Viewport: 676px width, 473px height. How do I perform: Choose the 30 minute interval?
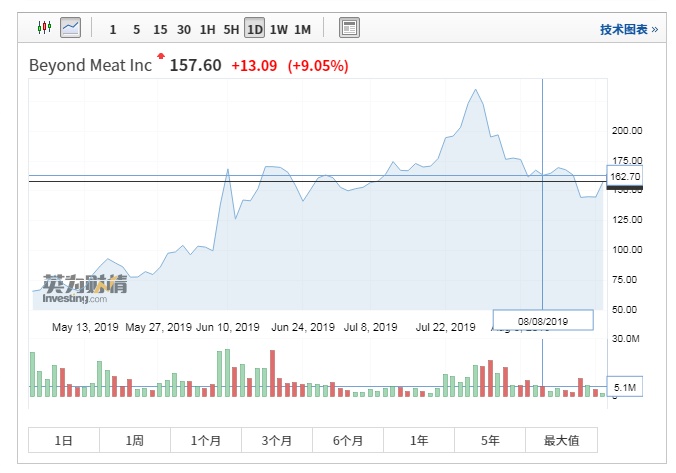184,29
